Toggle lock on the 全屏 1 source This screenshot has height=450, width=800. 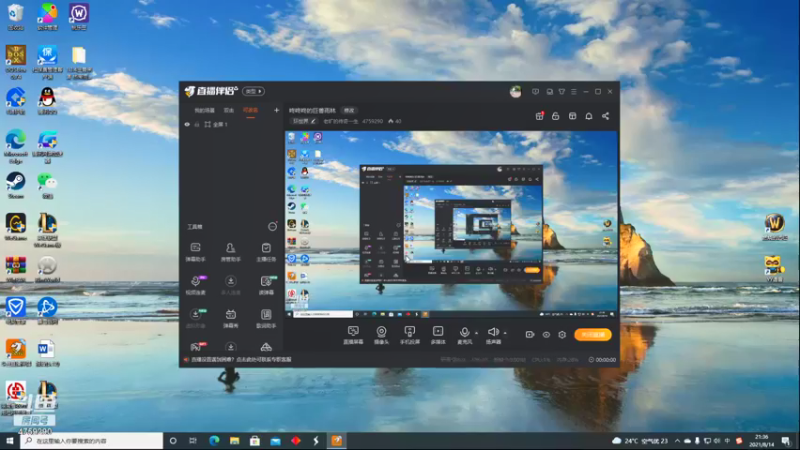coord(197,124)
